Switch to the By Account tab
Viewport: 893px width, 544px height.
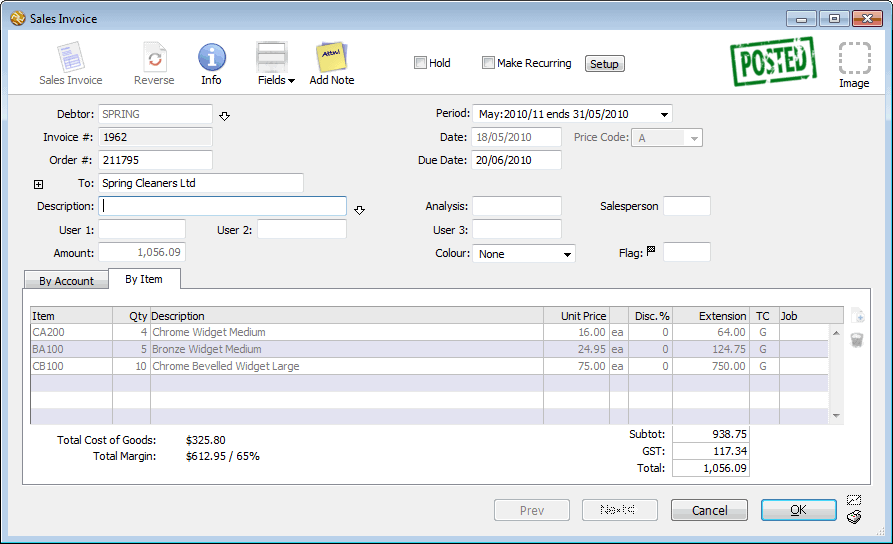tap(66, 280)
